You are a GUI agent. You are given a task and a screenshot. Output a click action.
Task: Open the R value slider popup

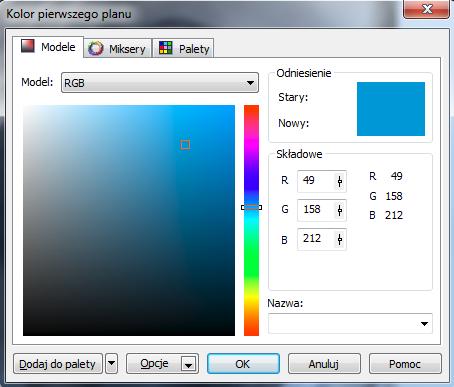pyautogui.click(x=340, y=181)
